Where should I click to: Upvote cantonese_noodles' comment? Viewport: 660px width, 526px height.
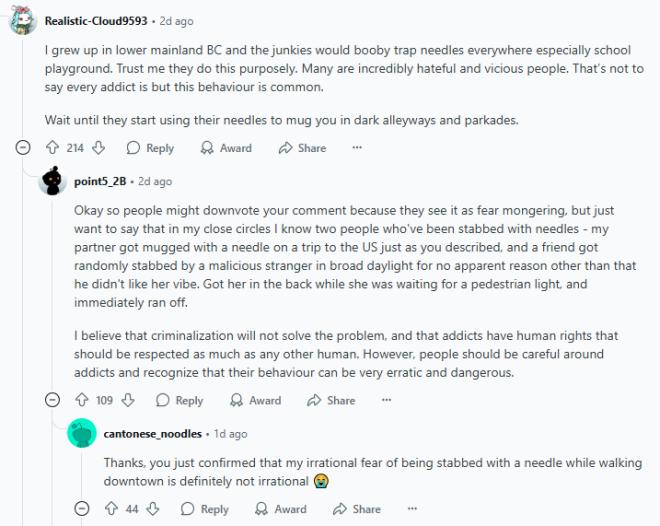point(111,509)
